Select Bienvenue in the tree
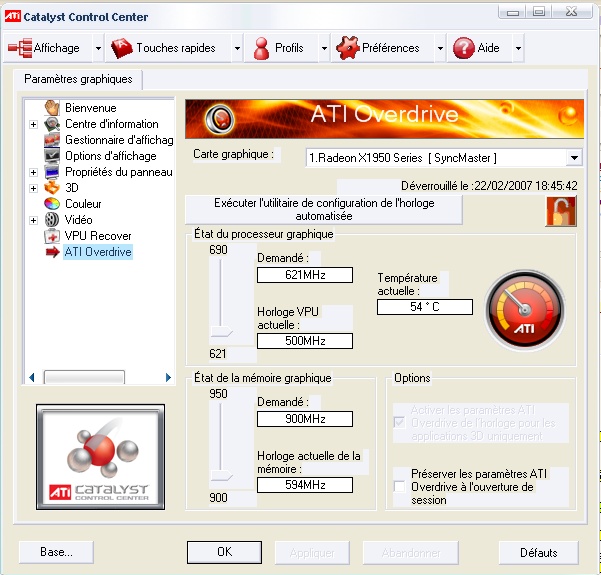The width and height of the screenshot is (601, 575). pyautogui.click(x=90, y=108)
